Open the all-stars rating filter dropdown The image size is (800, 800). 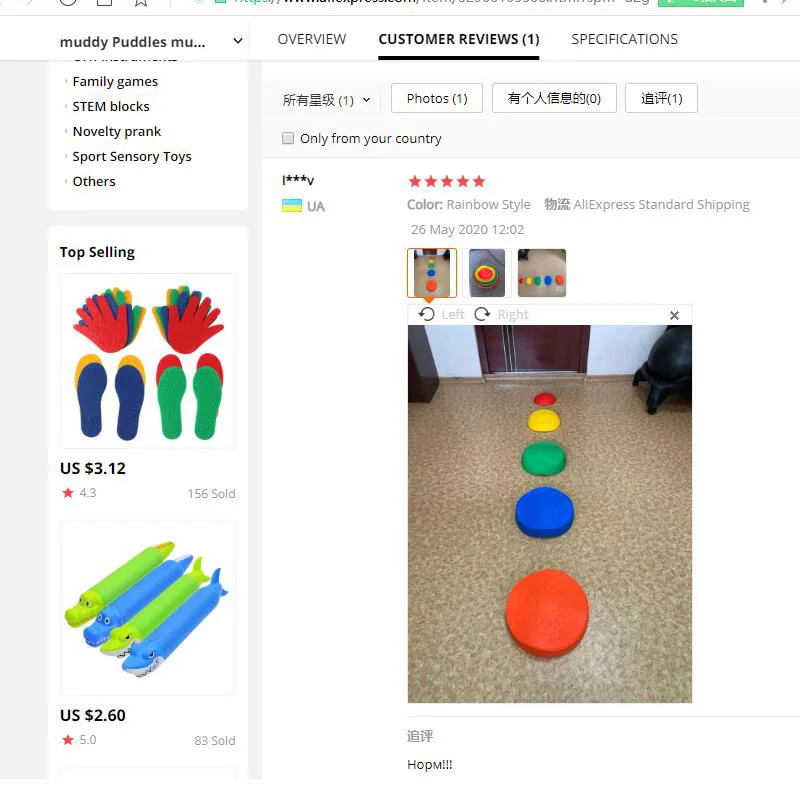pos(327,99)
